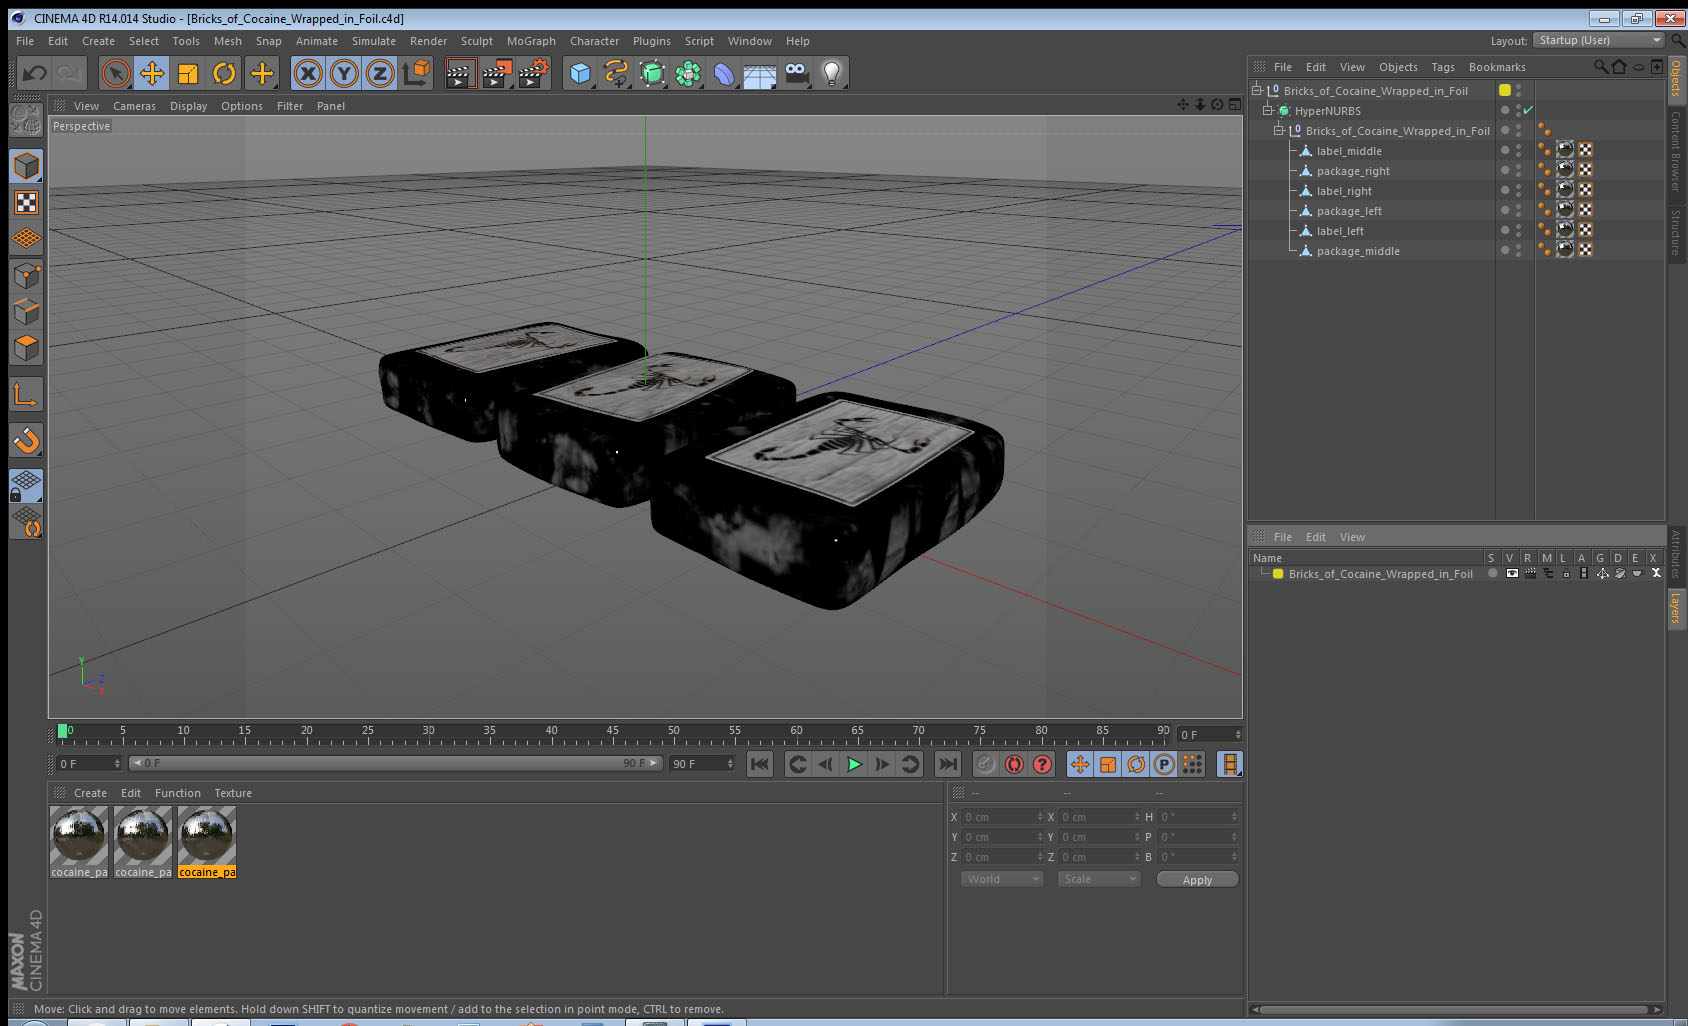Screen dimensions: 1688x1026
Task: Add a Light object
Action: (832, 73)
